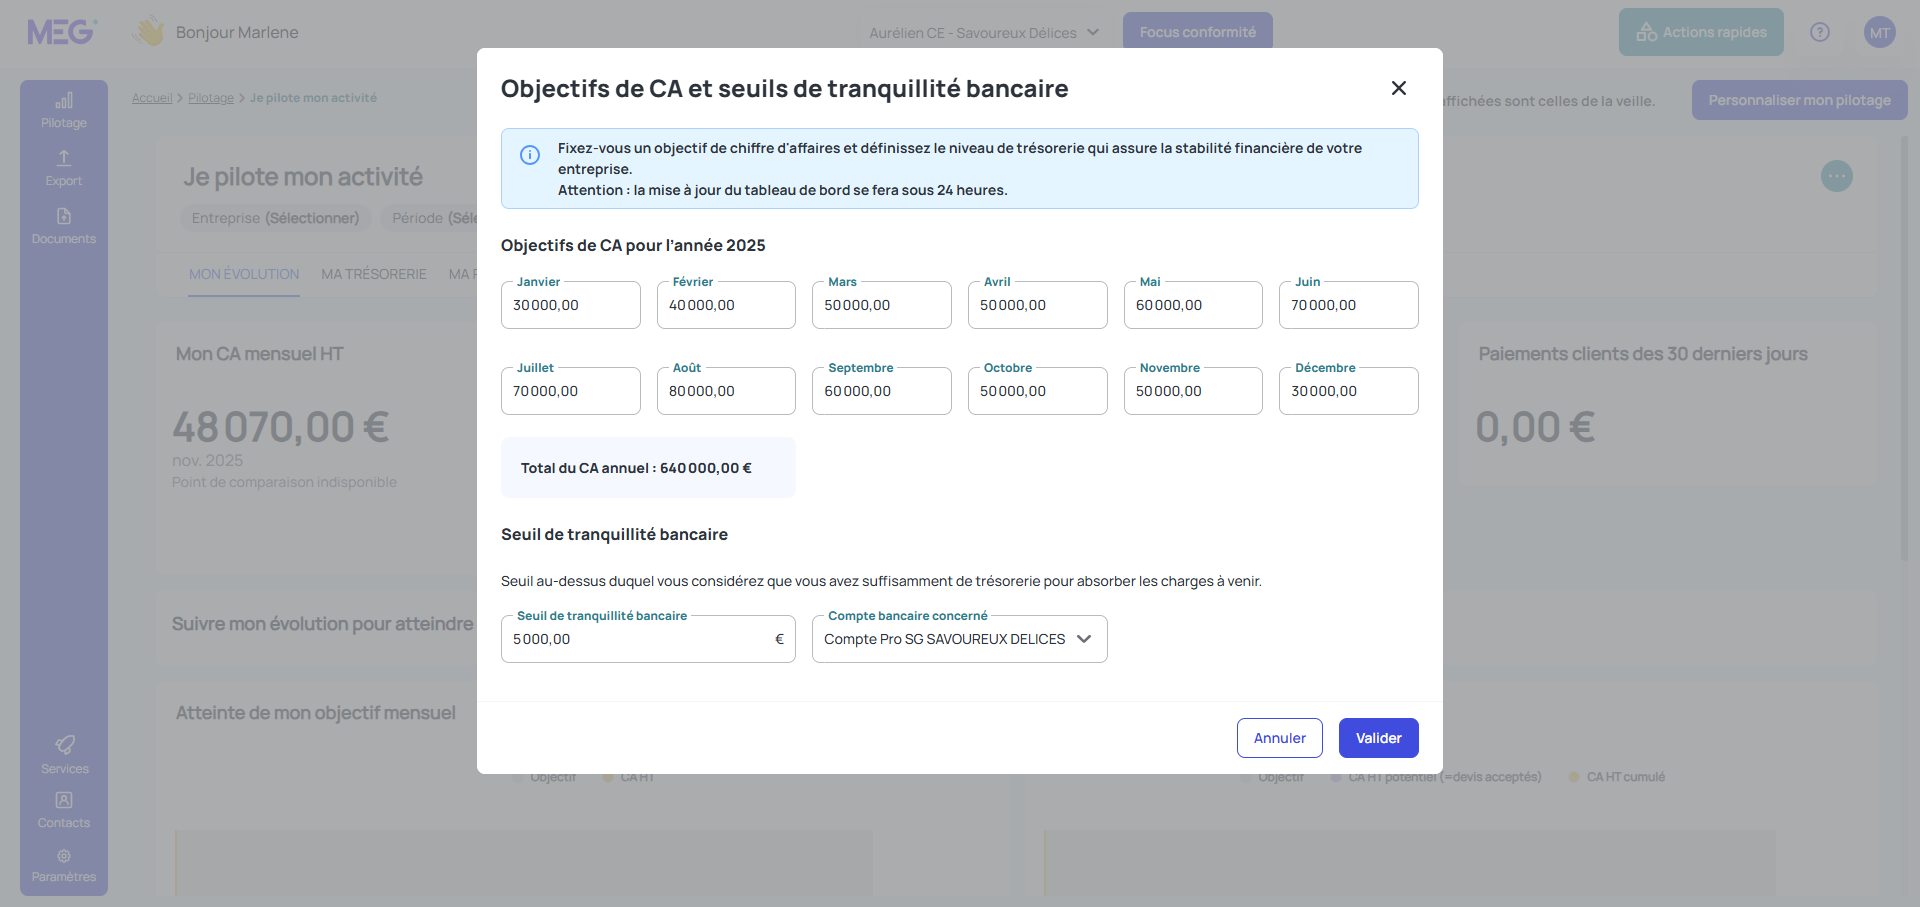Edit the Mars objective field
The width and height of the screenshot is (1920, 907).
point(882,305)
